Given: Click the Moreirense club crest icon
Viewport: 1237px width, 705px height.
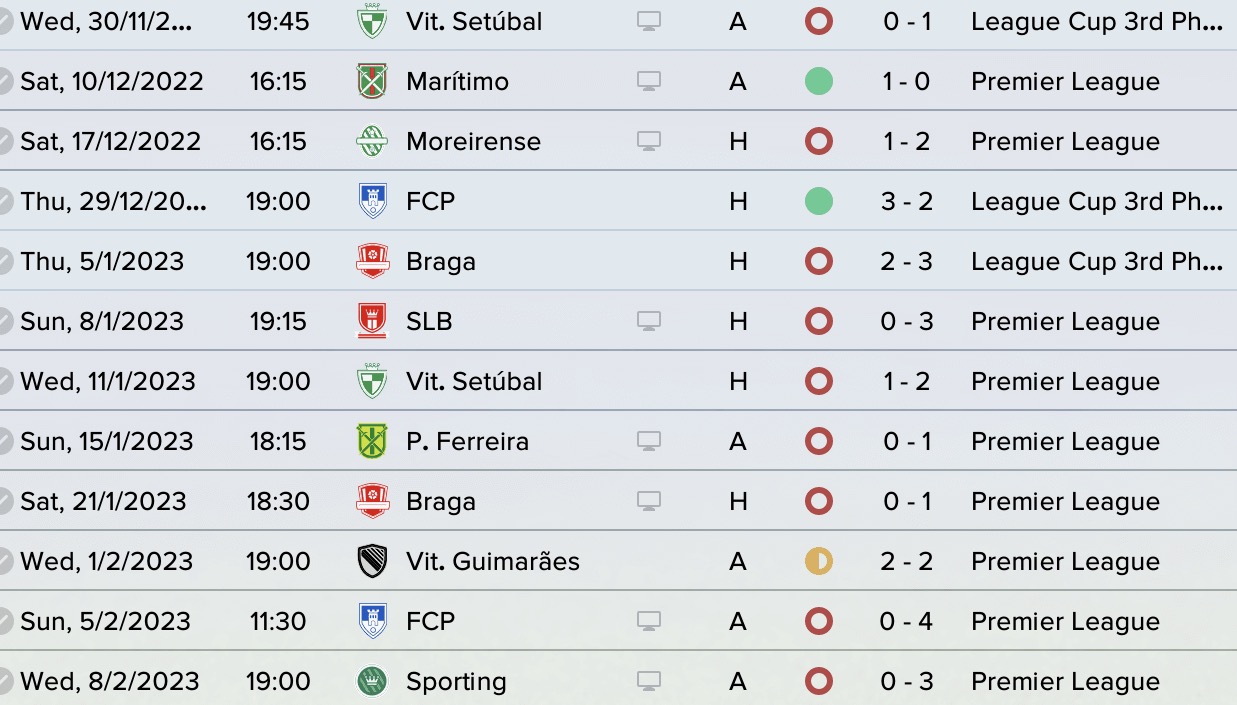Looking at the screenshot, I should [372, 141].
